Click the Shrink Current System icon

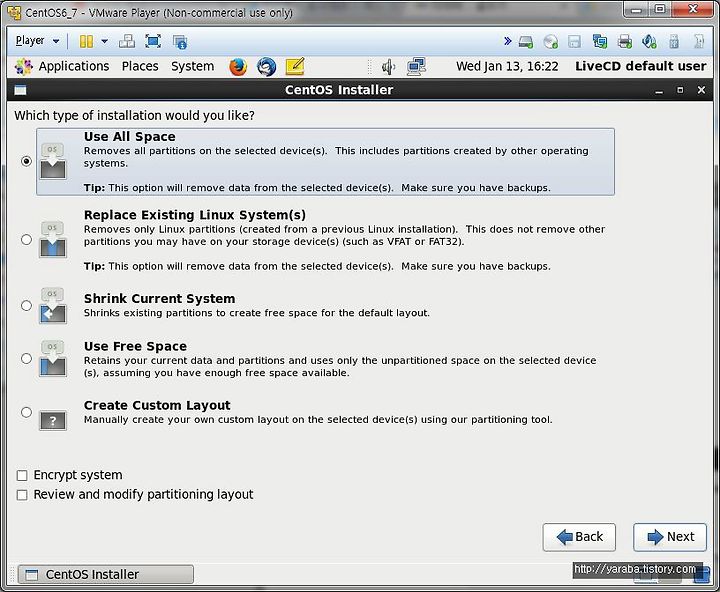tap(53, 306)
